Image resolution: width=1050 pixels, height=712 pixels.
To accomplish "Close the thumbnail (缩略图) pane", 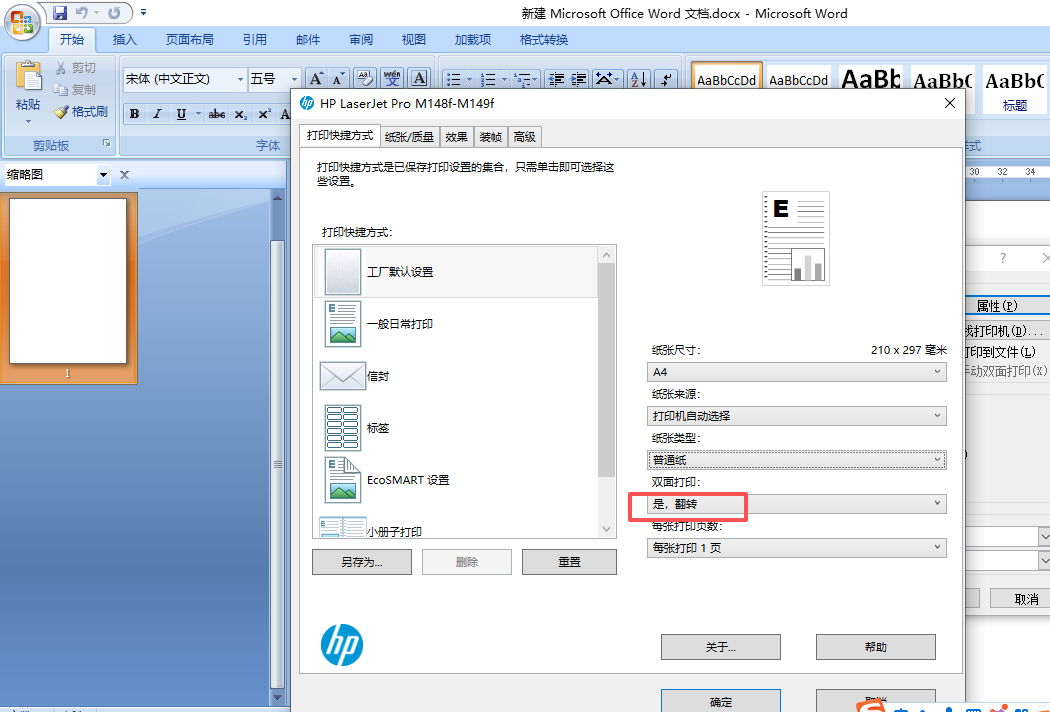I will click(x=124, y=175).
